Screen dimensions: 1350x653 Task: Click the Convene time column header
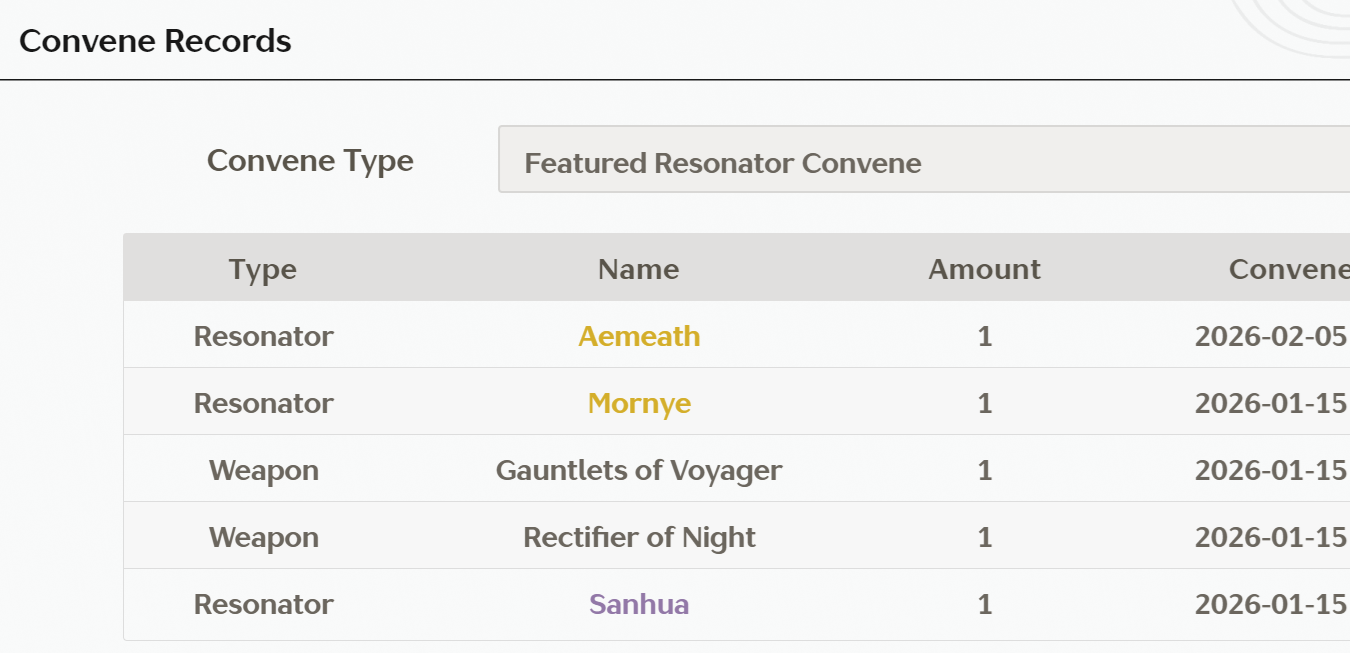coord(1288,269)
